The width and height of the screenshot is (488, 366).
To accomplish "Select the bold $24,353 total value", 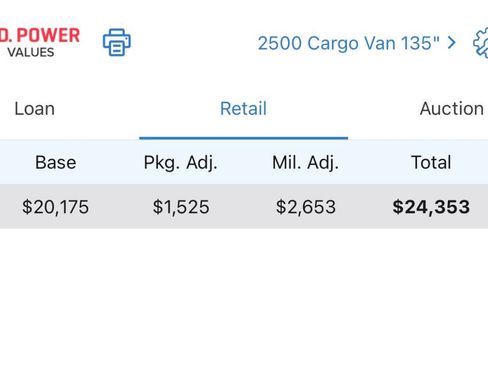I will coord(431,207).
